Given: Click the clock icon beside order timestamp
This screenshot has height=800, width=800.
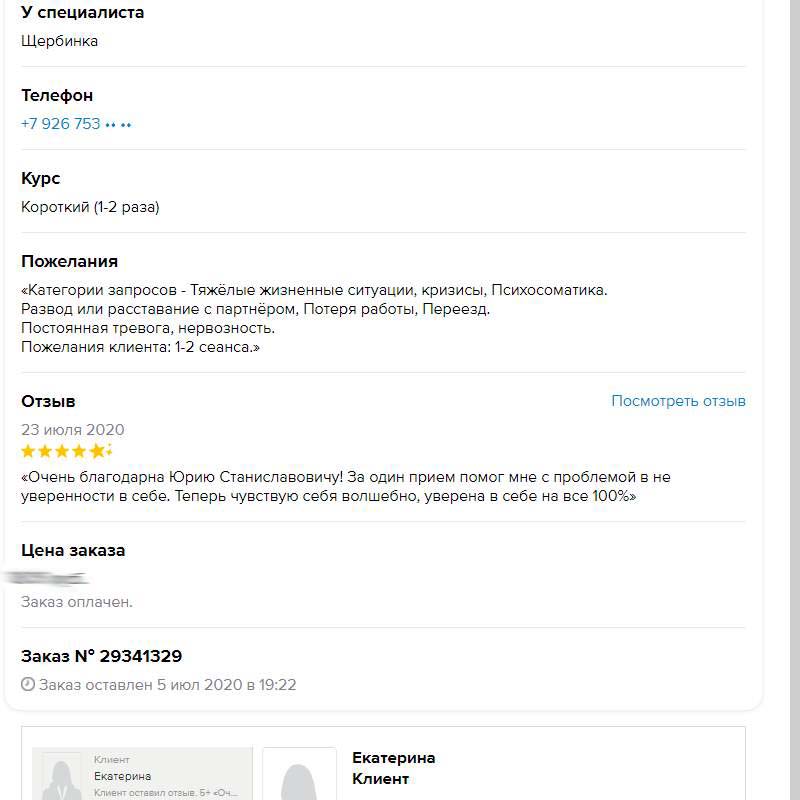Looking at the screenshot, I should click(28, 686).
